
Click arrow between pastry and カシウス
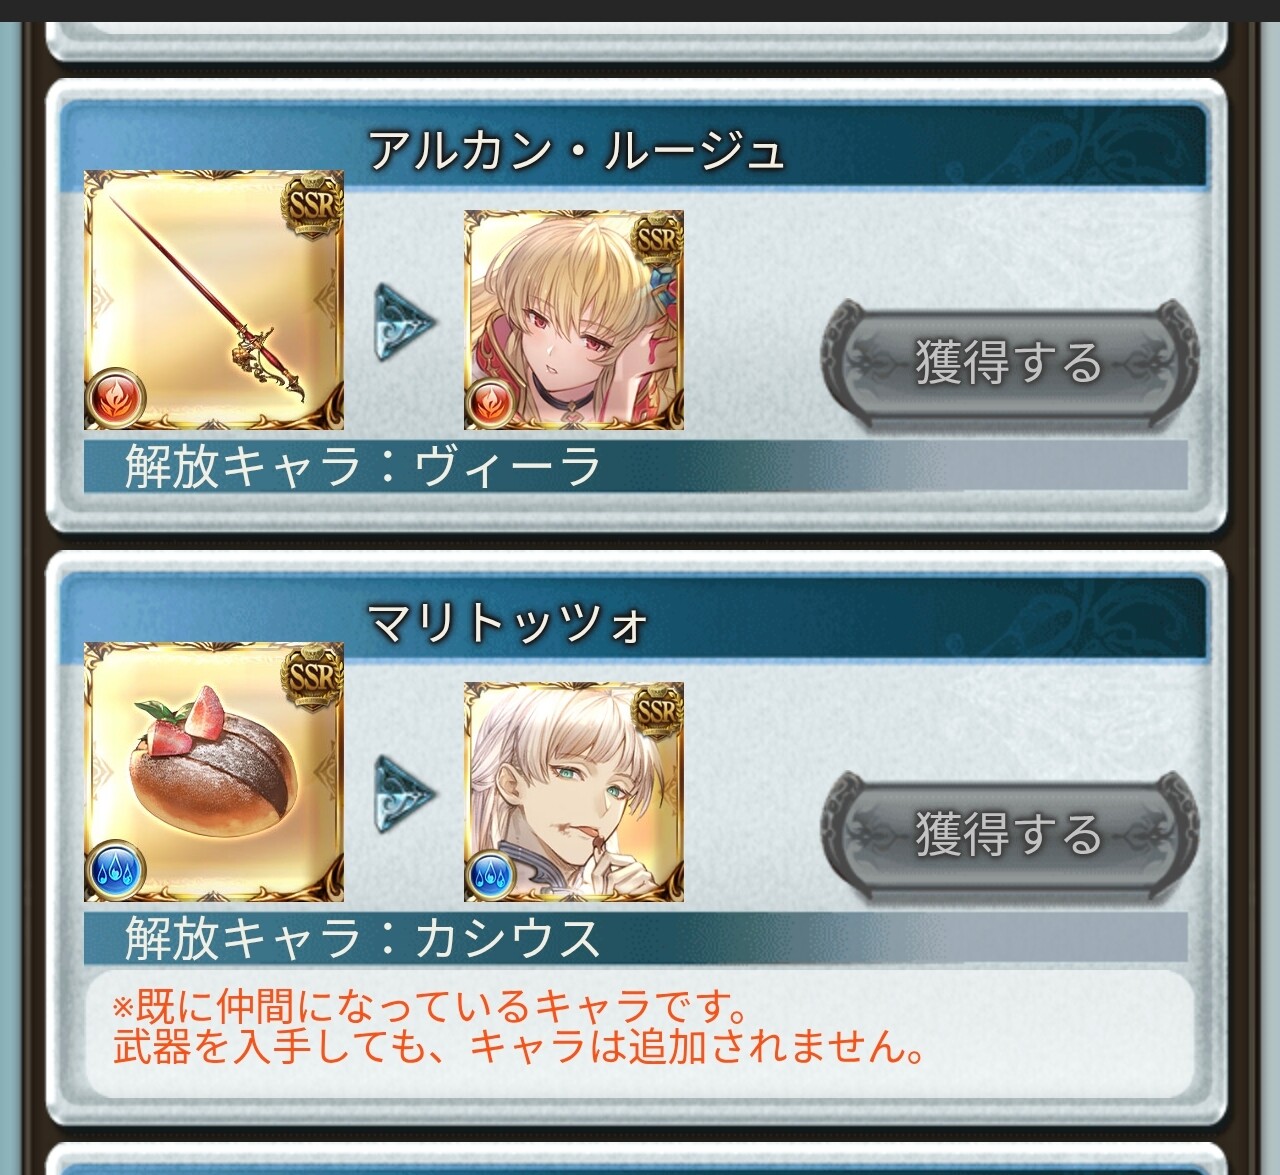coord(404,794)
